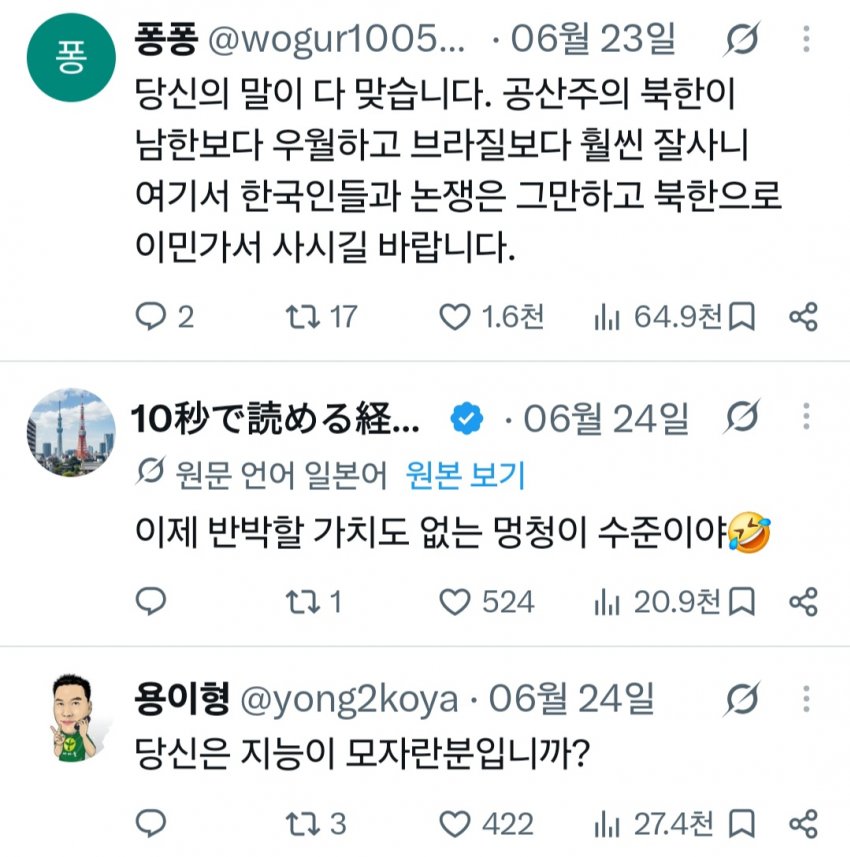
Task: Share the yong2koya post
Action: (x=803, y=824)
